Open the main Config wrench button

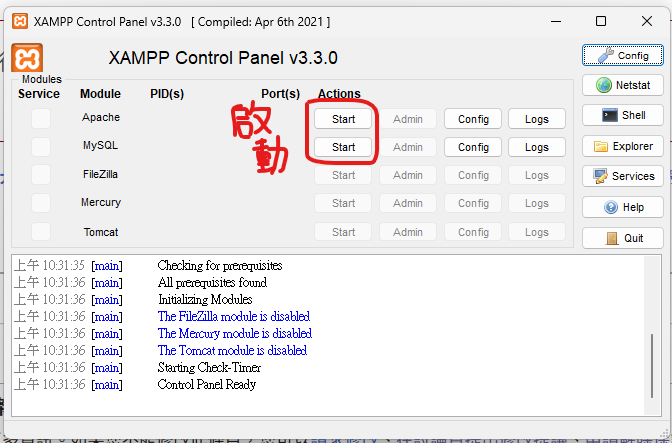[x=623, y=55]
